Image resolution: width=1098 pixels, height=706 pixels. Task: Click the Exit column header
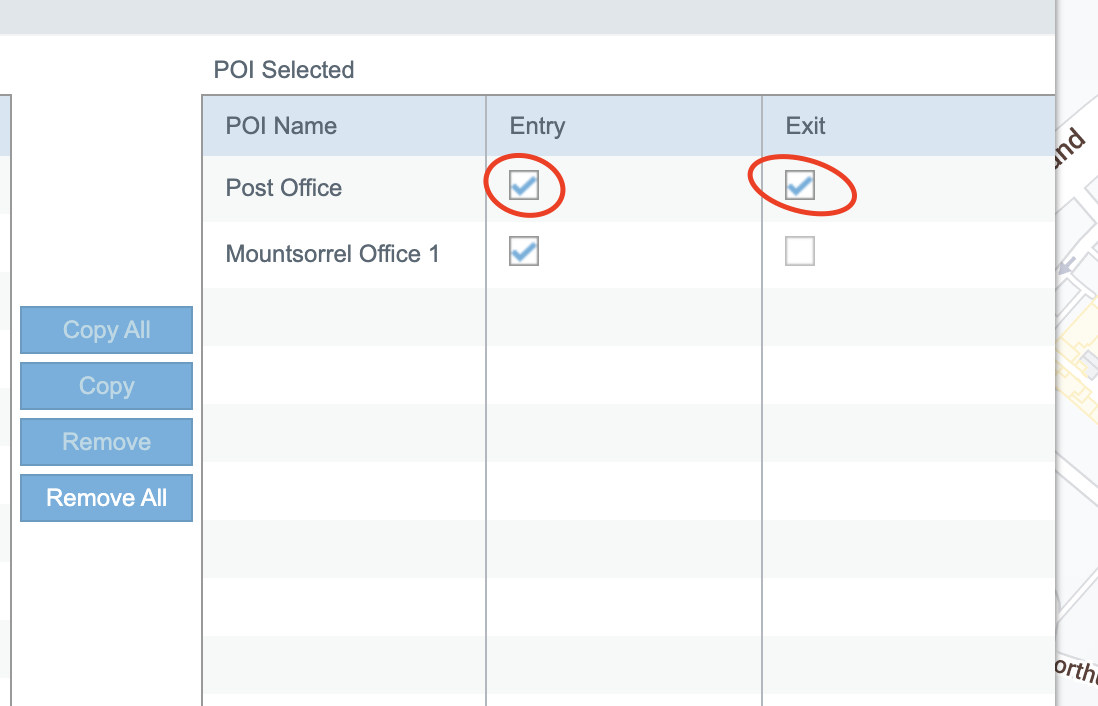tap(805, 126)
